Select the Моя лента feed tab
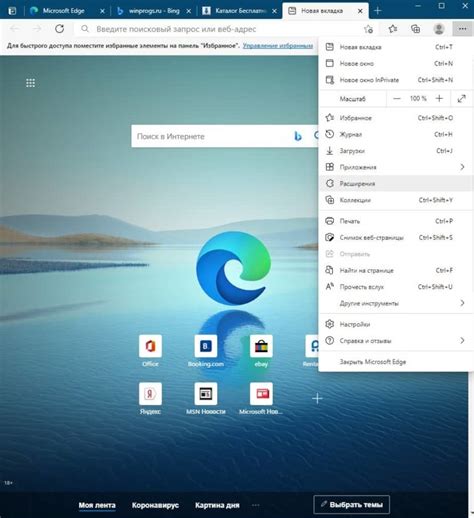The image size is (474, 518). pyautogui.click(x=97, y=505)
